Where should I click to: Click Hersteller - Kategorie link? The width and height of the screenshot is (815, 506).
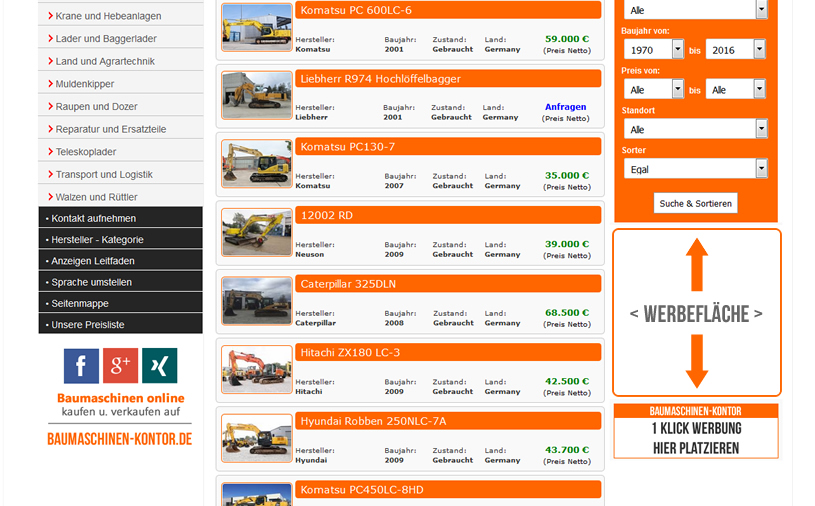pos(121,239)
